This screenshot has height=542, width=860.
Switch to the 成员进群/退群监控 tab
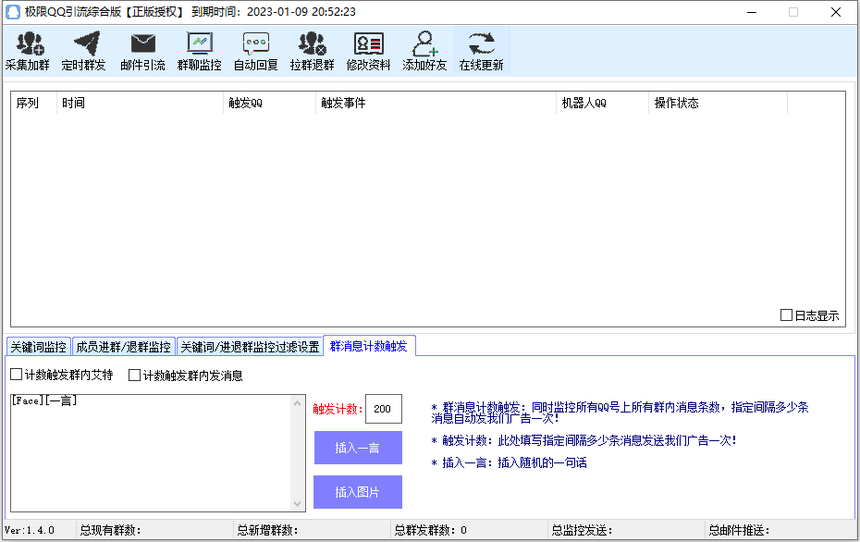pos(123,347)
